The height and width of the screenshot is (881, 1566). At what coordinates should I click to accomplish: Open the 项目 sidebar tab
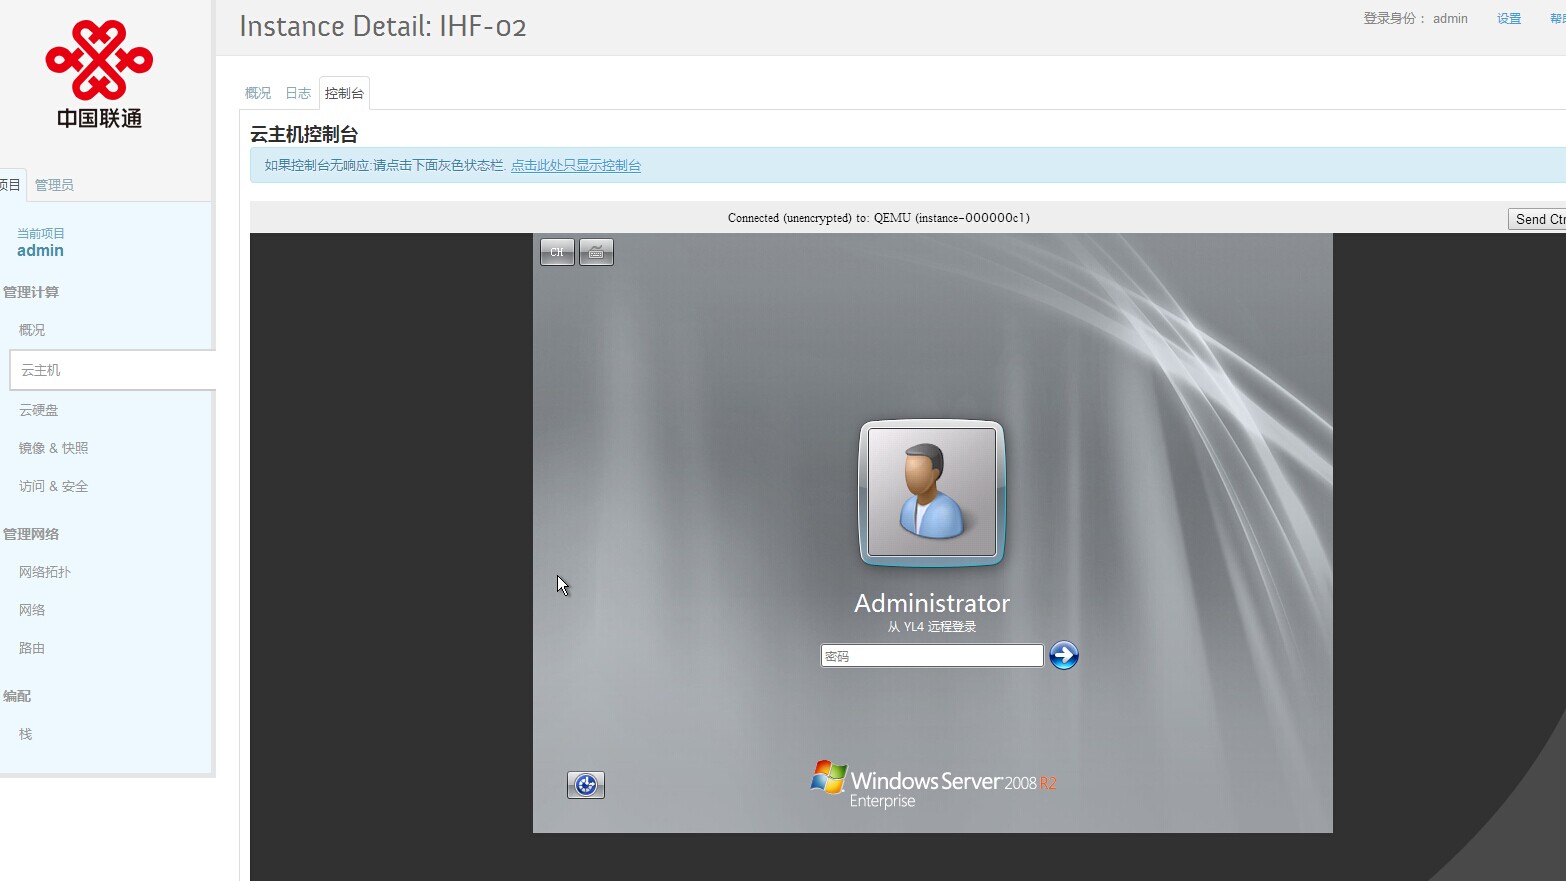pos(10,185)
